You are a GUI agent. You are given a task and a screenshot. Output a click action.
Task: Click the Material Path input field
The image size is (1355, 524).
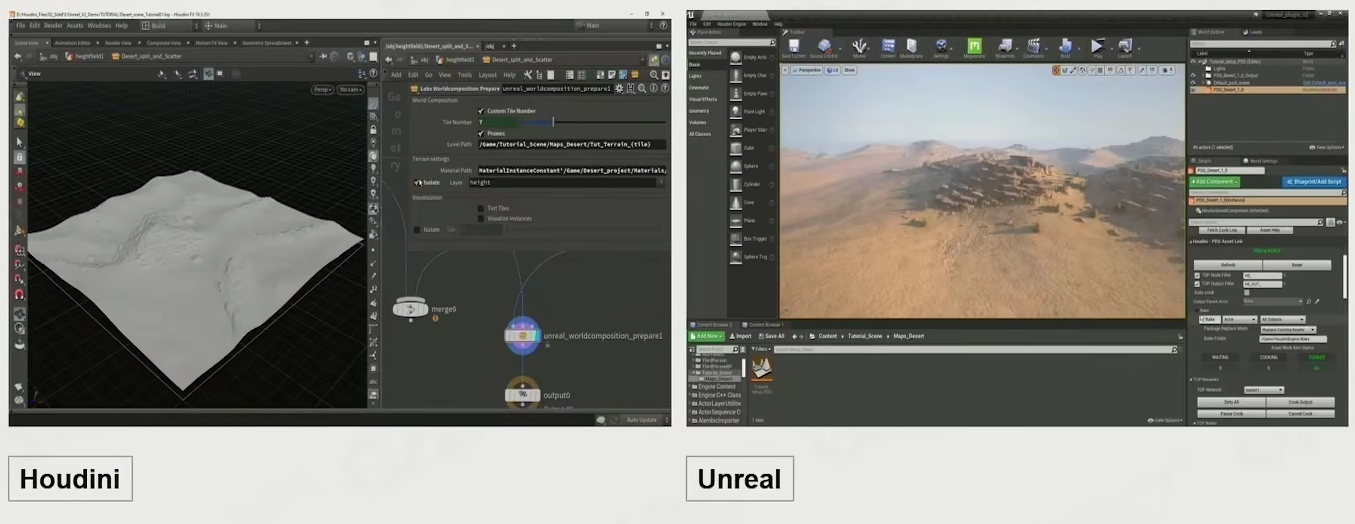coord(571,171)
